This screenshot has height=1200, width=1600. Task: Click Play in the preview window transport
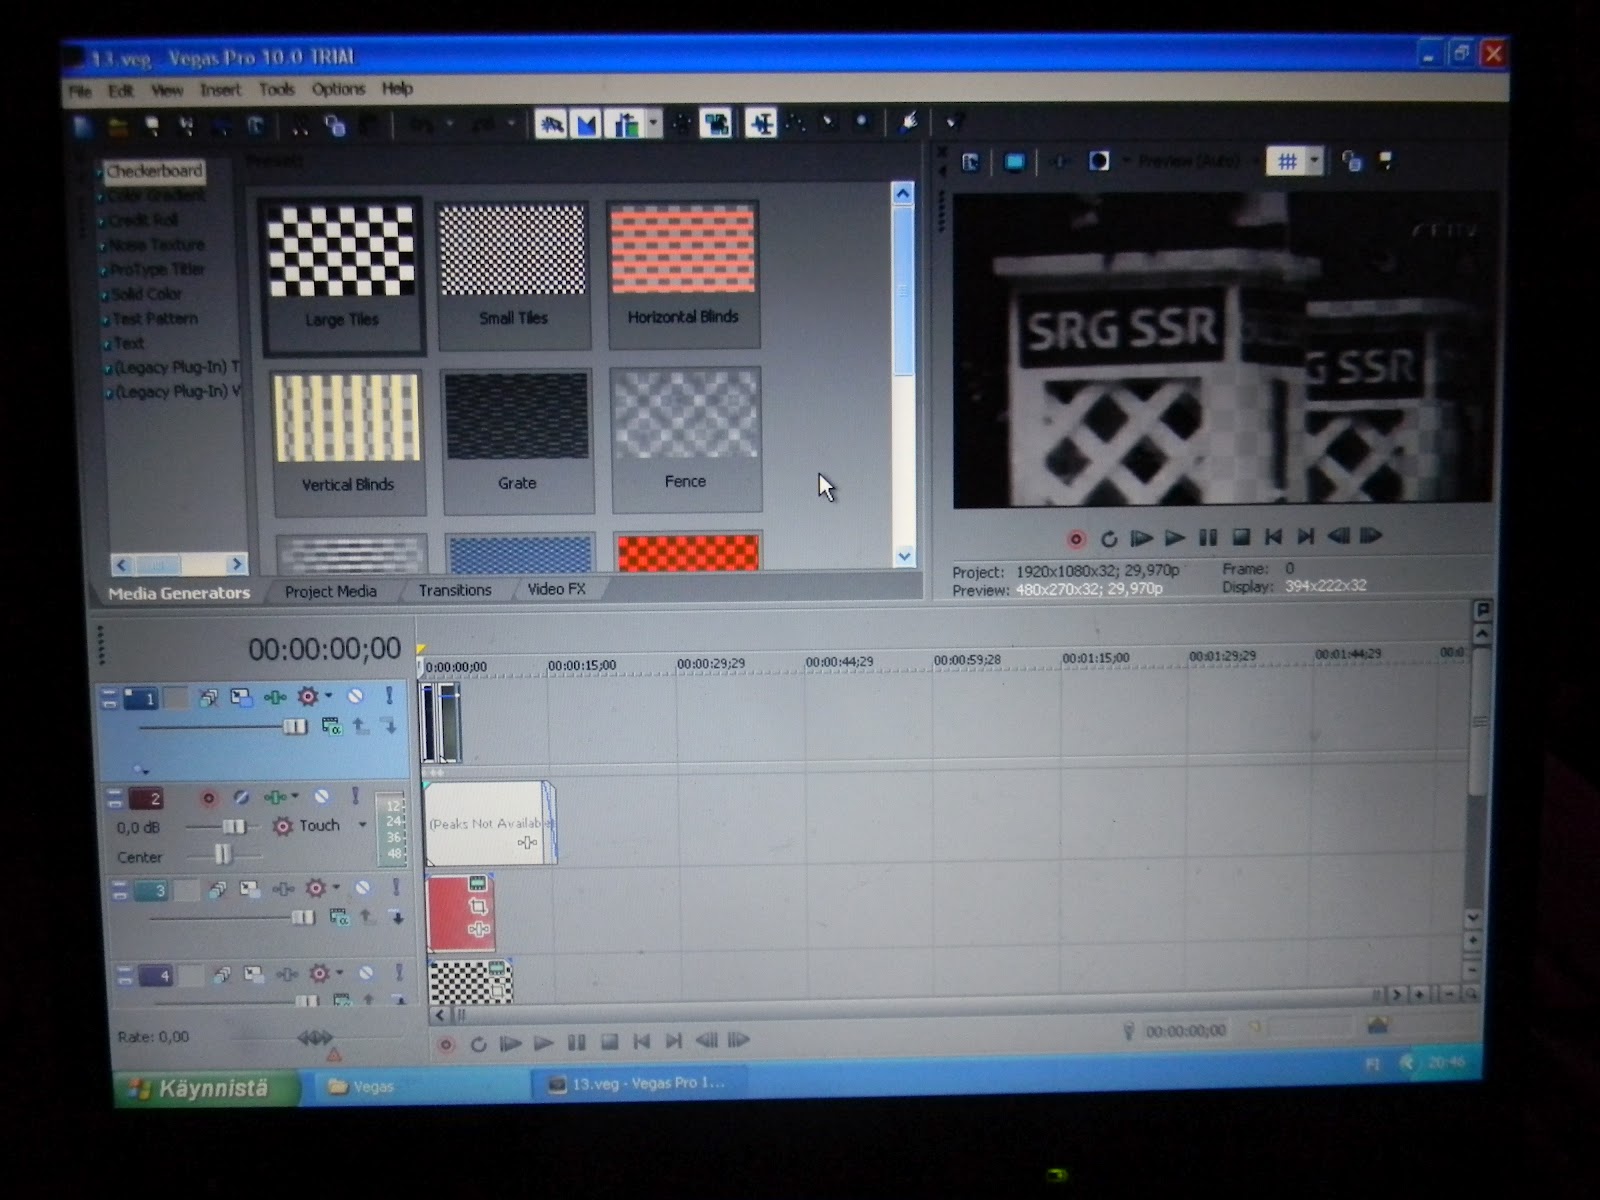pyautogui.click(x=1175, y=538)
